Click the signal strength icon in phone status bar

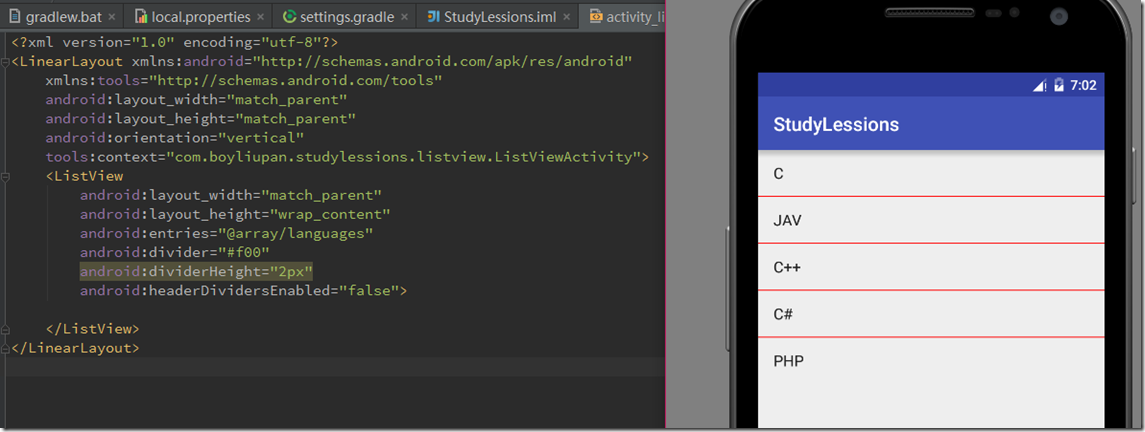pyautogui.click(x=1039, y=86)
